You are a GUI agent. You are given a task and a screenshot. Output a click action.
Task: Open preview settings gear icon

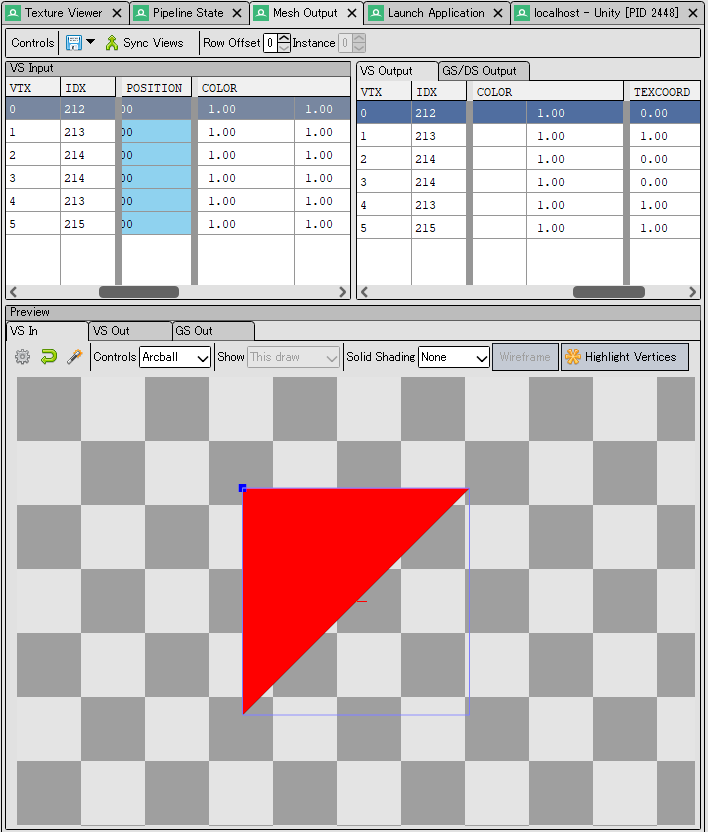tap(22, 357)
